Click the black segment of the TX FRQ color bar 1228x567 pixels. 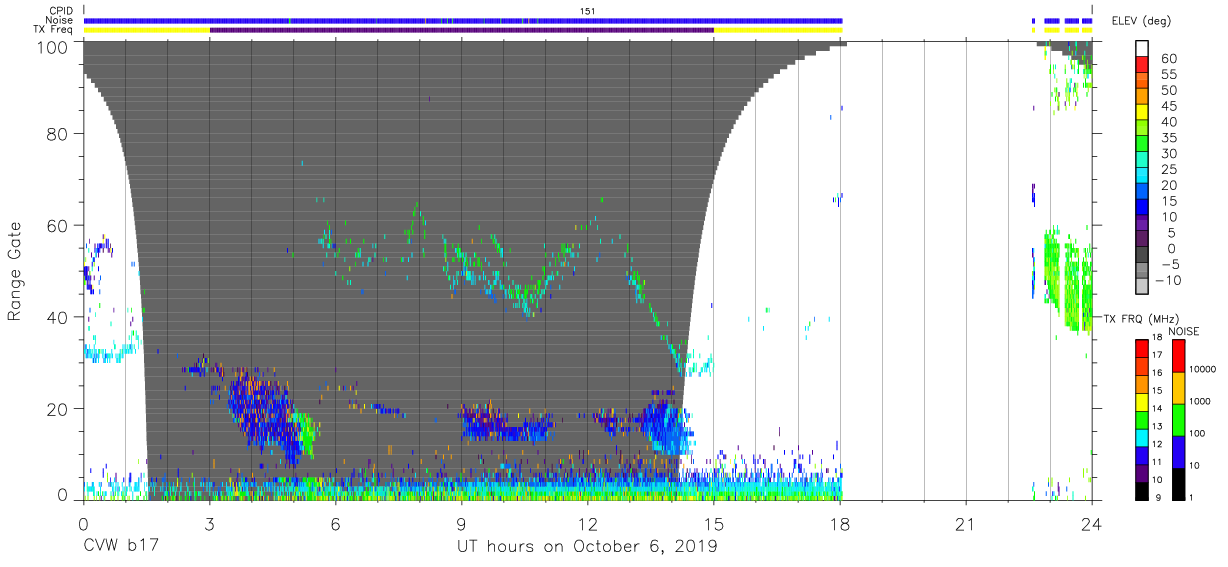(1142, 491)
